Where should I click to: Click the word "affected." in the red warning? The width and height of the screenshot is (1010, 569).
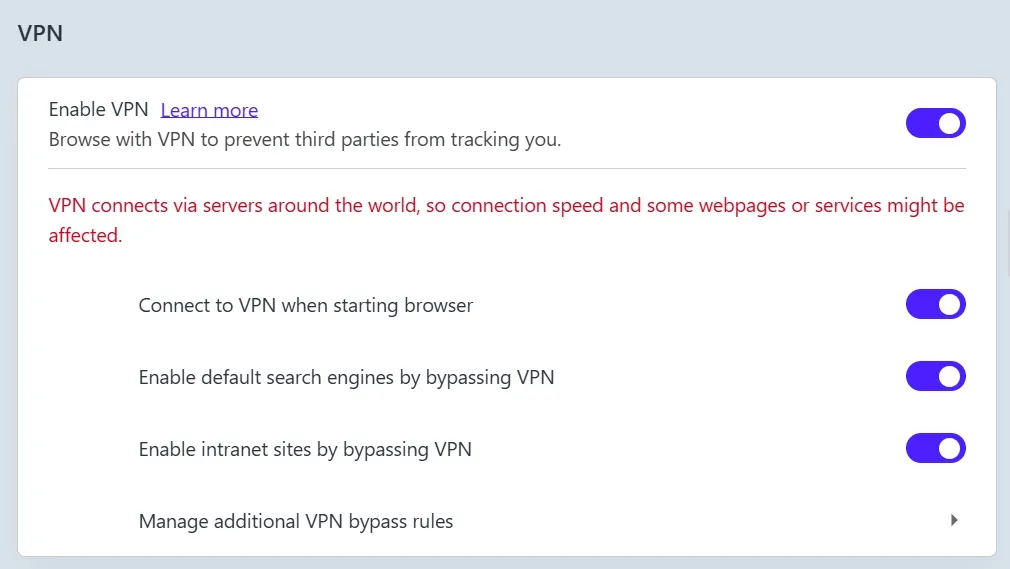click(x=86, y=237)
